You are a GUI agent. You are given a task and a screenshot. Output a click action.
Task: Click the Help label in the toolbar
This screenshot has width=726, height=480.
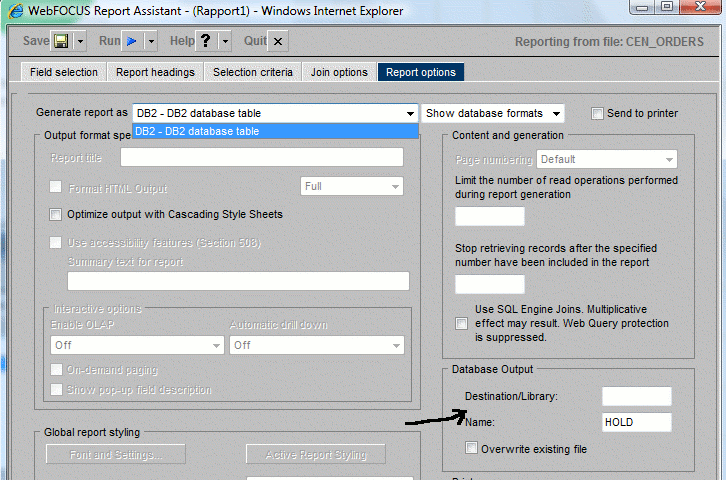point(182,41)
